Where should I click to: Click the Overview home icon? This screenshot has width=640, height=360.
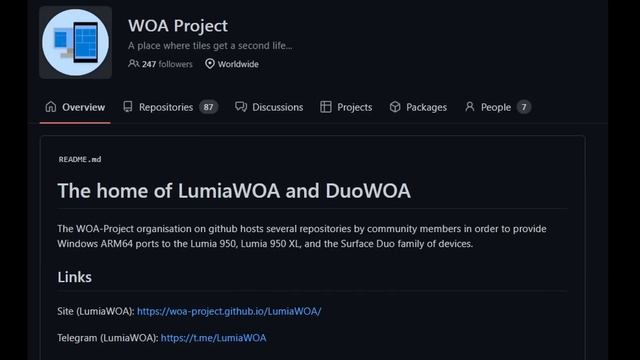pos(51,107)
